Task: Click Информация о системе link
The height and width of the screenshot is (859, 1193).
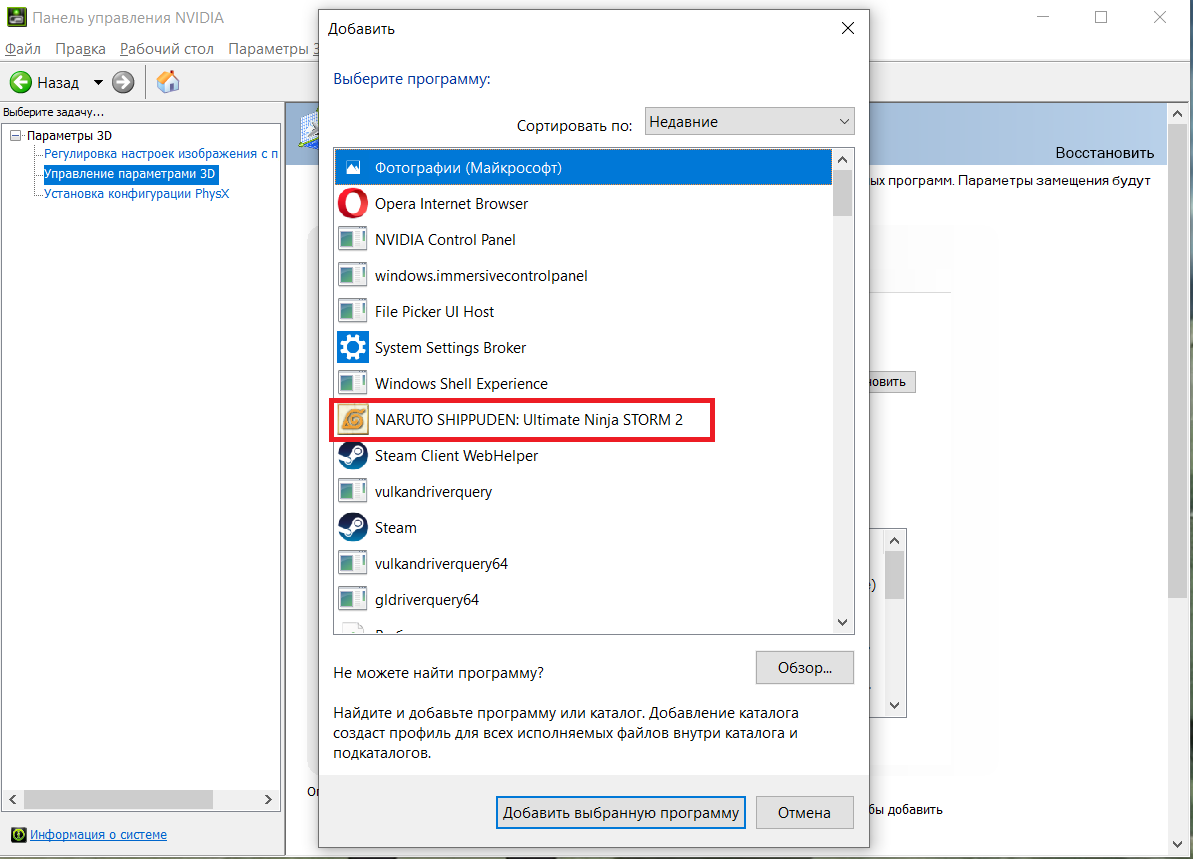Action: [x=98, y=835]
